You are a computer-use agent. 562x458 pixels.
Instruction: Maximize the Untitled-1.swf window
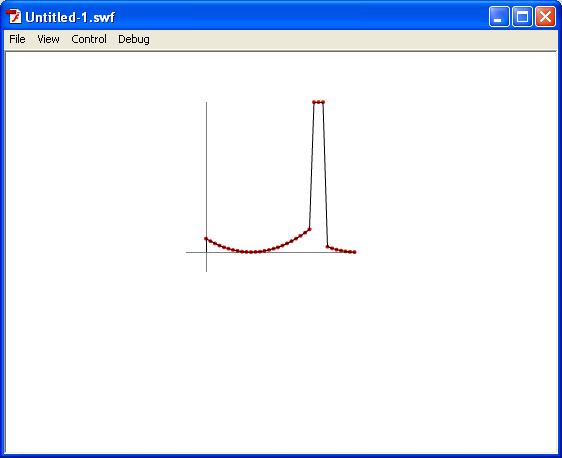click(x=522, y=16)
